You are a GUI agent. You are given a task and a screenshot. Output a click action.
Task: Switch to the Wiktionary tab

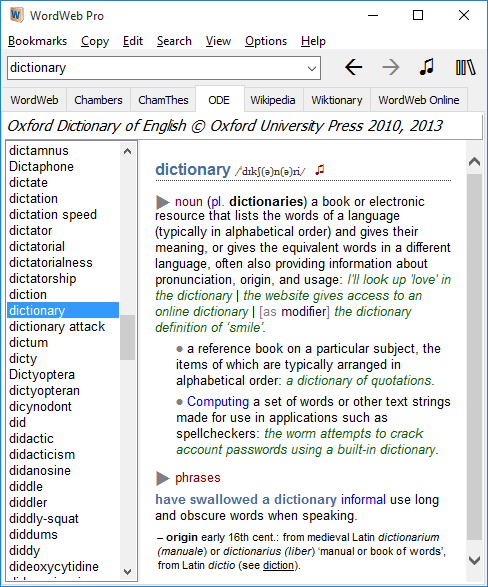337,100
